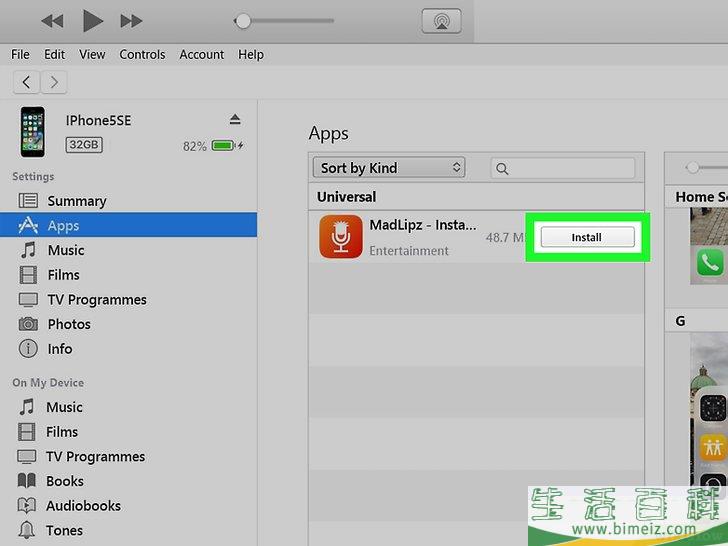The height and width of the screenshot is (546, 728).
Task: Open the AirPlay output button
Action: click(442, 21)
